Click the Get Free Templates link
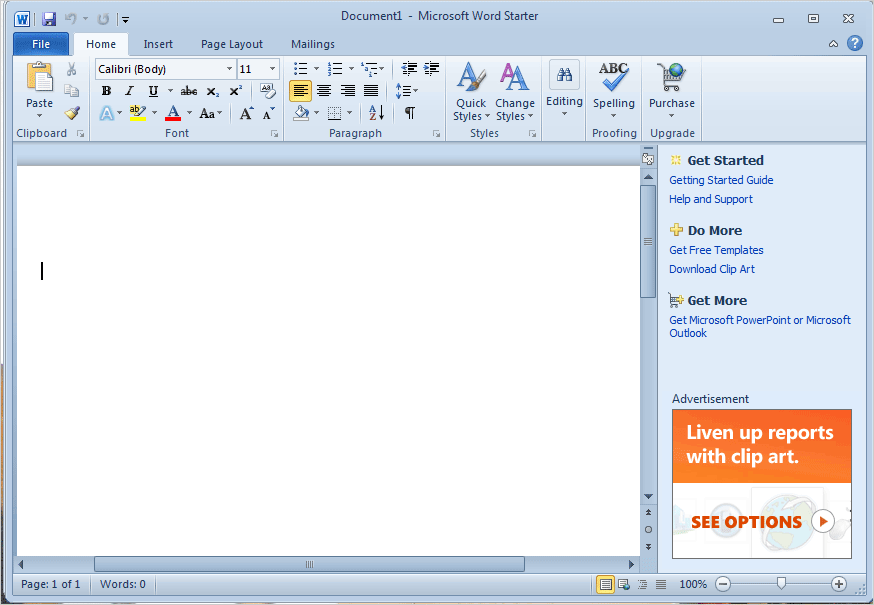The image size is (874, 605). tap(716, 250)
